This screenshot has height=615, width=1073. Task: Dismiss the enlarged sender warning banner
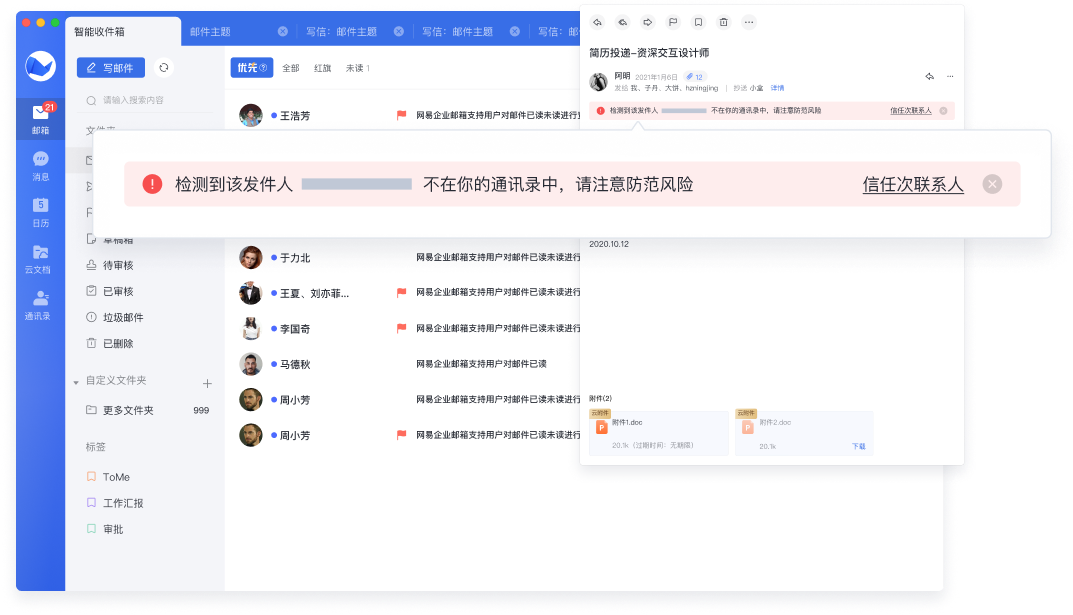click(991, 184)
